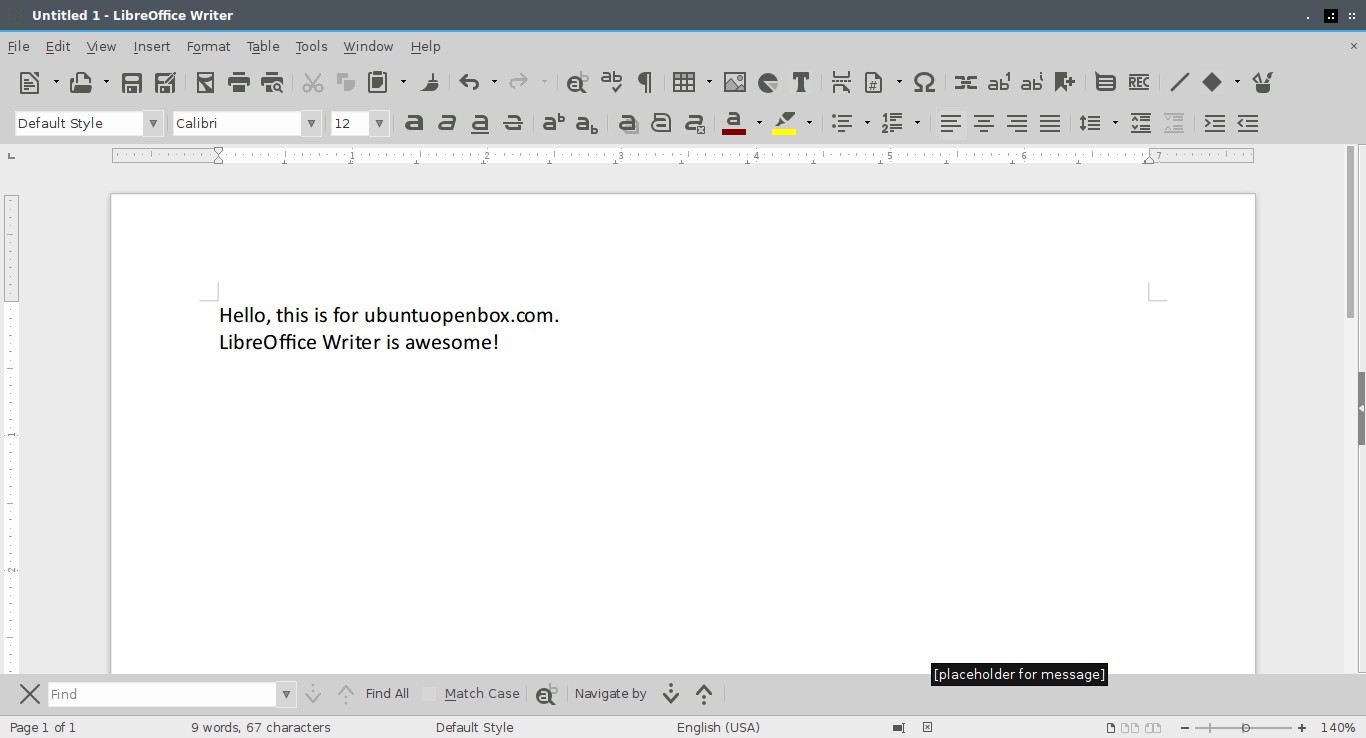Insert a chart icon
Image resolution: width=1366 pixels, height=738 pixels.
click(768, 82)
